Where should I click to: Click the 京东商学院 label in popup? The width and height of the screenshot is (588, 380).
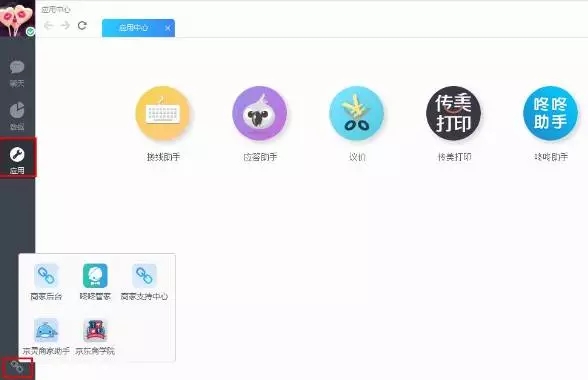point(95,351)
